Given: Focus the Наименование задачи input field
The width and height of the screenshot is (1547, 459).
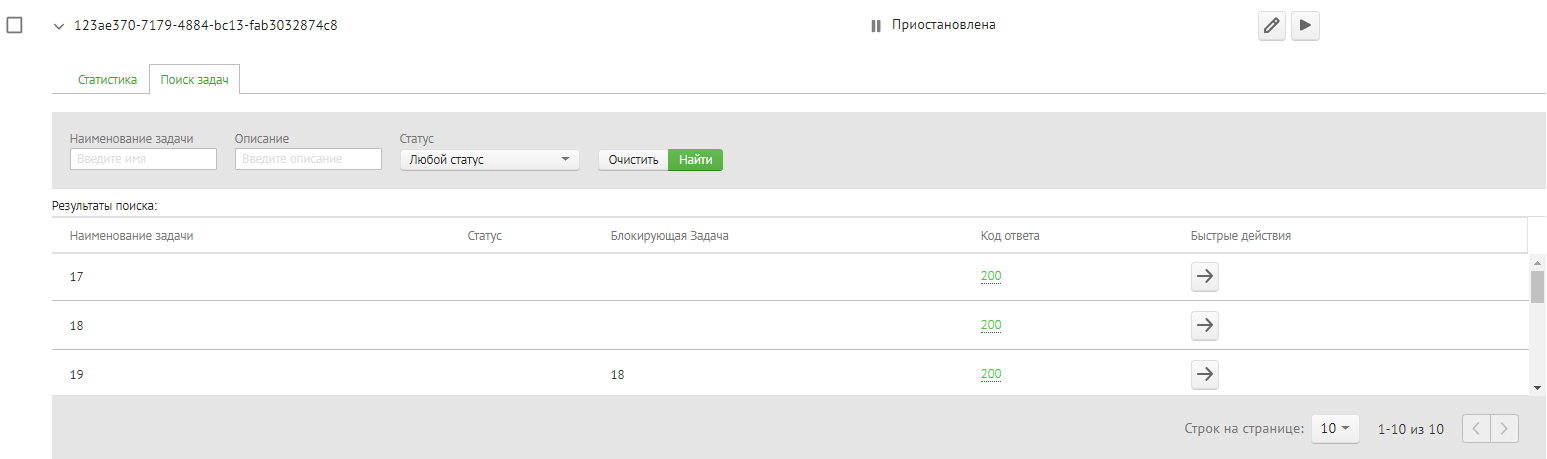Looking at the screenshot, I should [143, 160].
